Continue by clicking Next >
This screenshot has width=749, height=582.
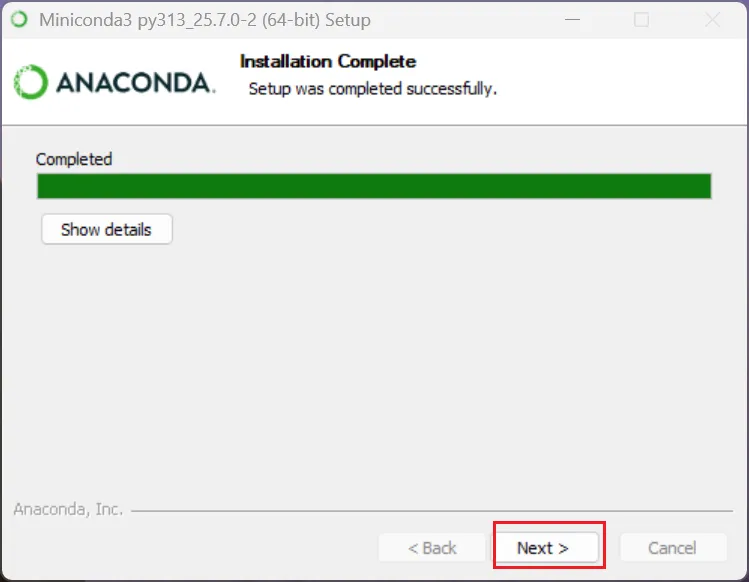pyautogui.click(x=545, y=548)
